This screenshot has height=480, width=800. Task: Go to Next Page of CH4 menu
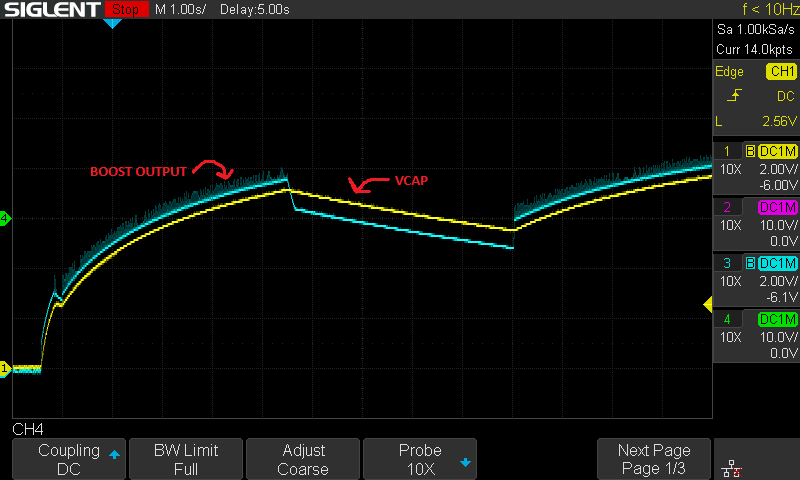pos(654,459)
